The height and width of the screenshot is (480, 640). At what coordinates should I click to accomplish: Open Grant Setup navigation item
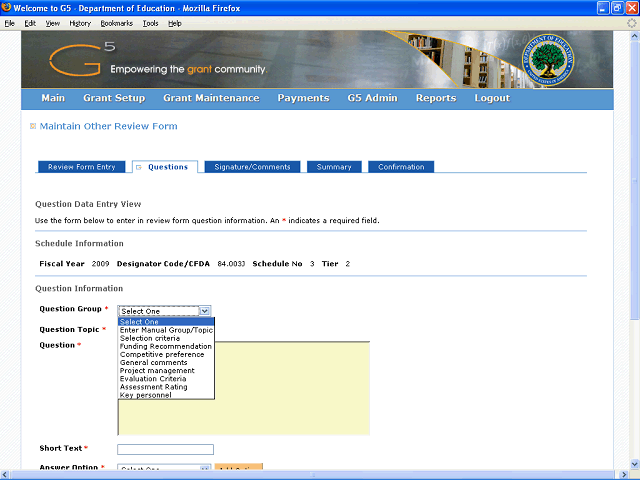[114, 98]
